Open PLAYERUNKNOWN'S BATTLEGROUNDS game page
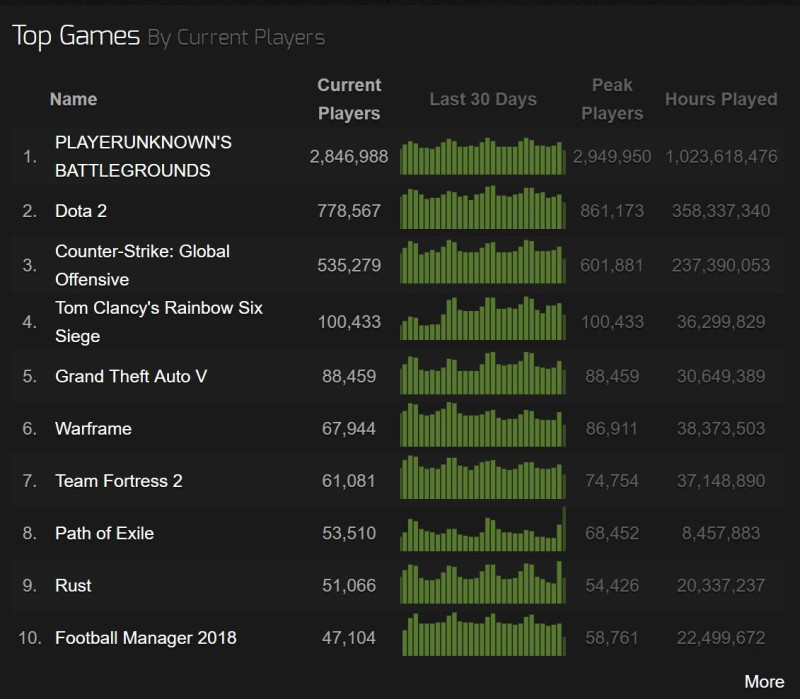The width and height of the screenshot is (800, 699). coord(143,156)
